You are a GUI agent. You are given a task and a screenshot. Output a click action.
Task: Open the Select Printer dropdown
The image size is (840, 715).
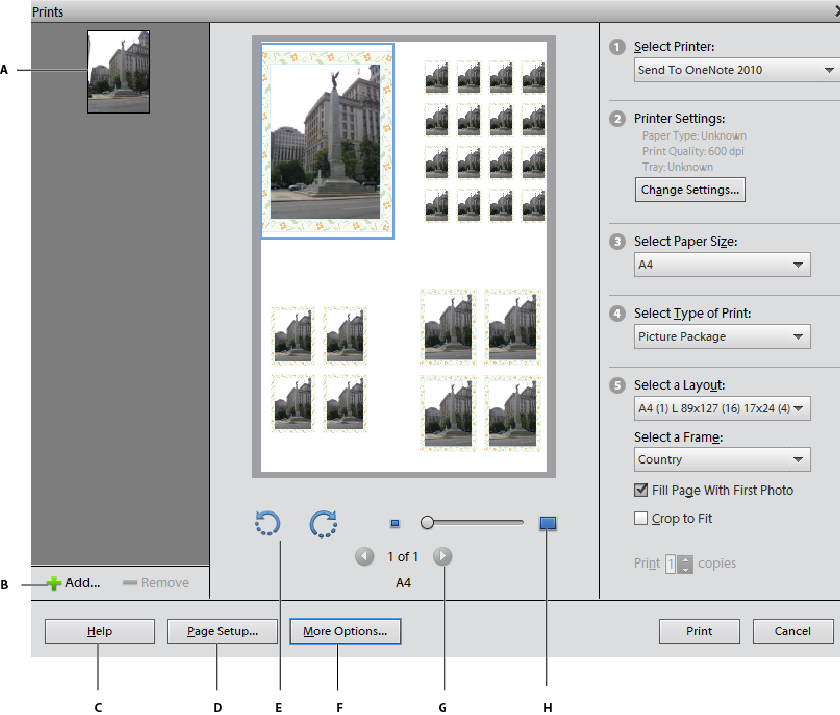pos(735,69)
